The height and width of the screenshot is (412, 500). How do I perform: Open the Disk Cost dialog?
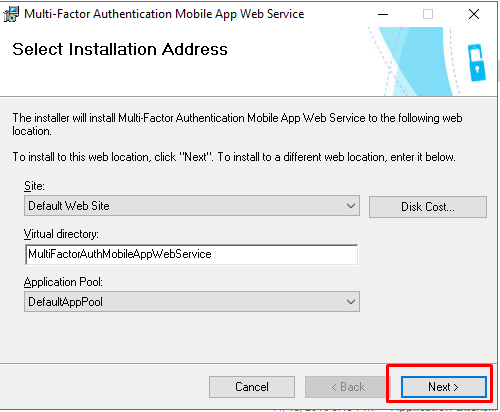click(x=428, y=207)
